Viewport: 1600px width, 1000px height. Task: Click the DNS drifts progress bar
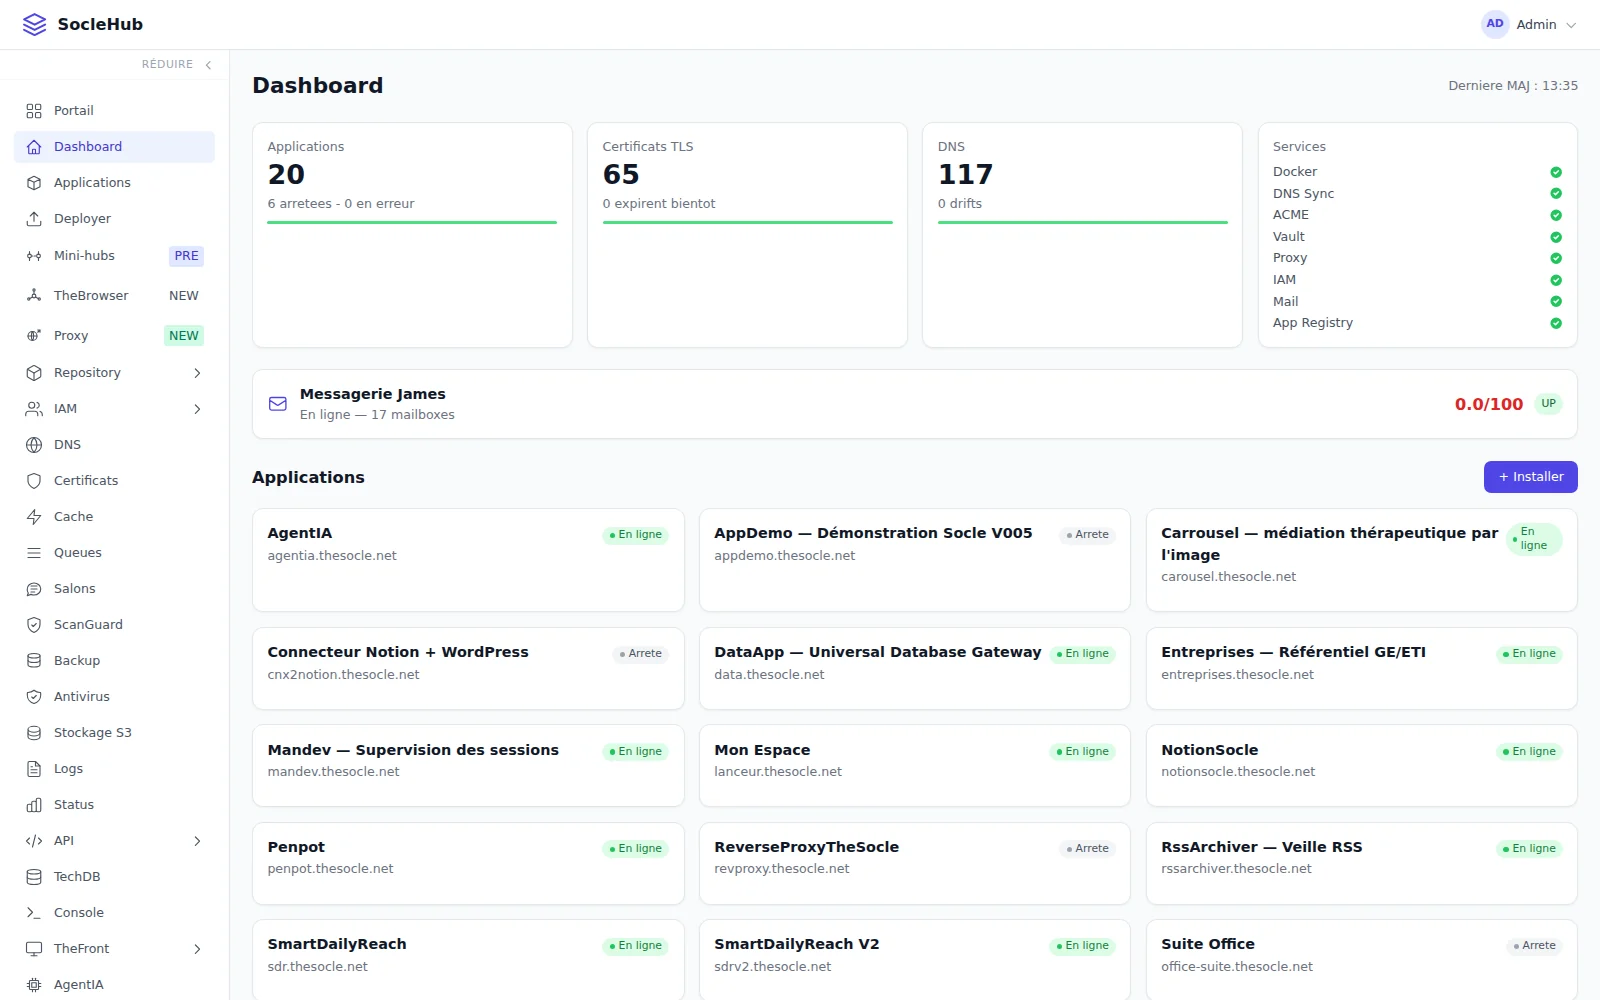(1082, 222)
